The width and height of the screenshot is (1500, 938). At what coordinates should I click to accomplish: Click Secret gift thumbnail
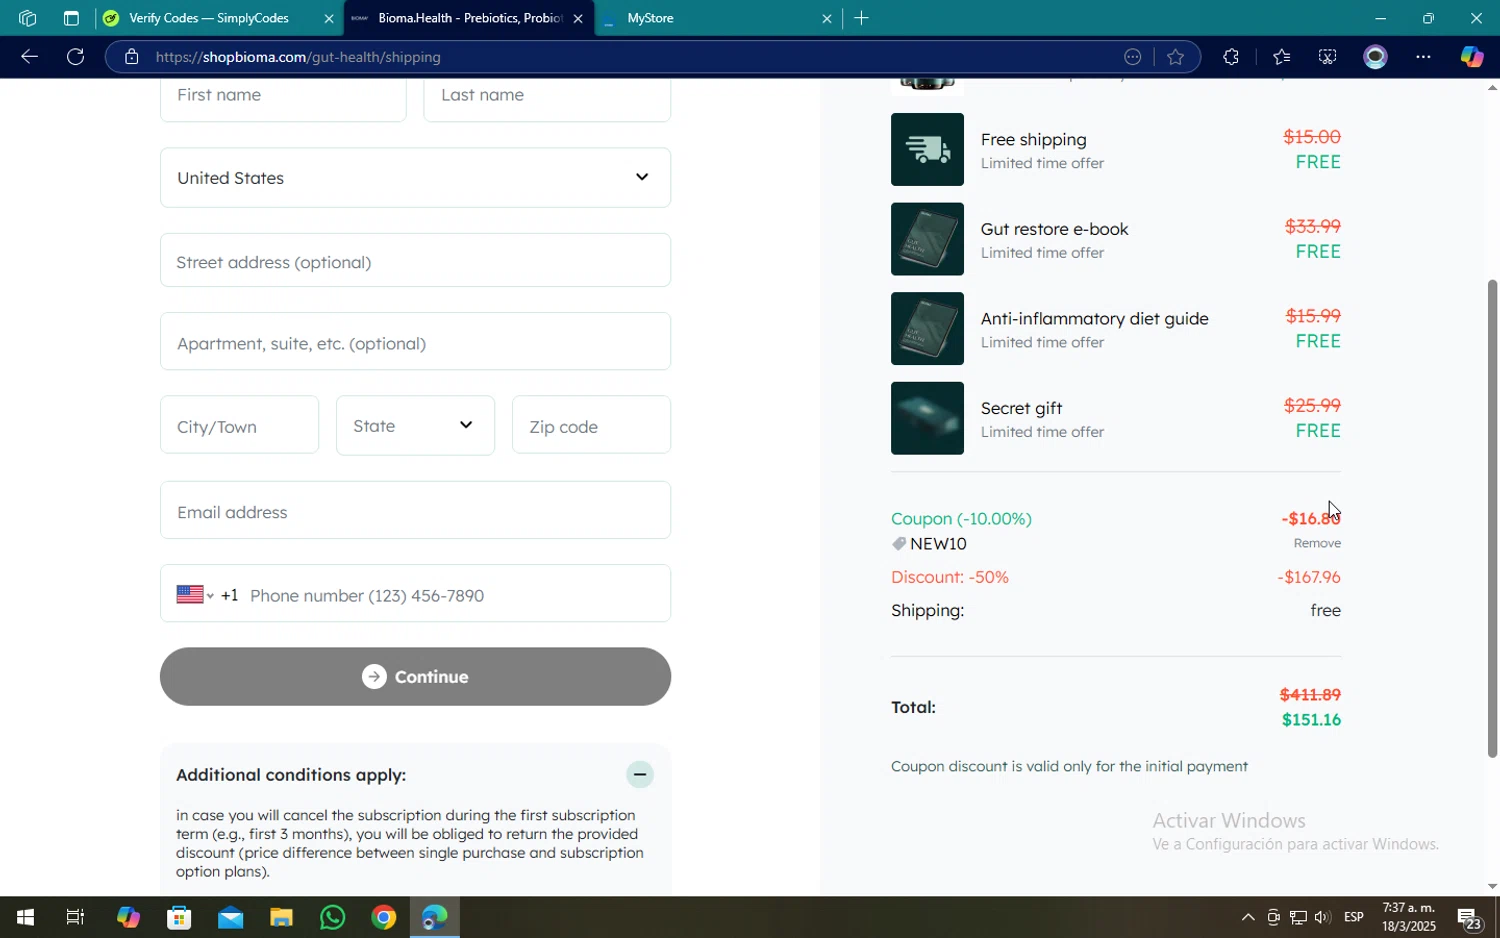pyautogui.click(x=927, y=418)
